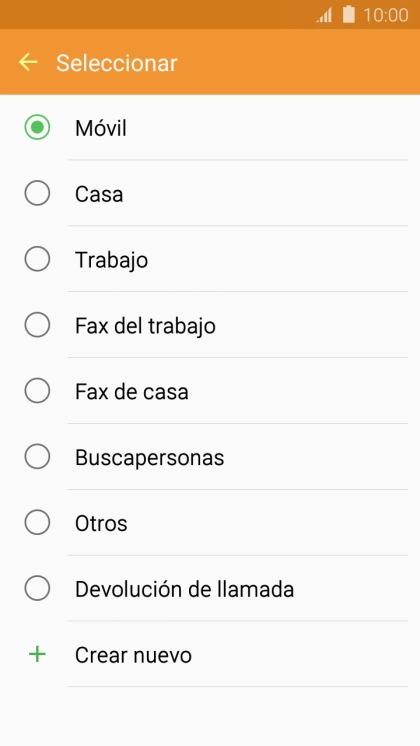Tap the 10:00 clock in status bar

point(386,15)
